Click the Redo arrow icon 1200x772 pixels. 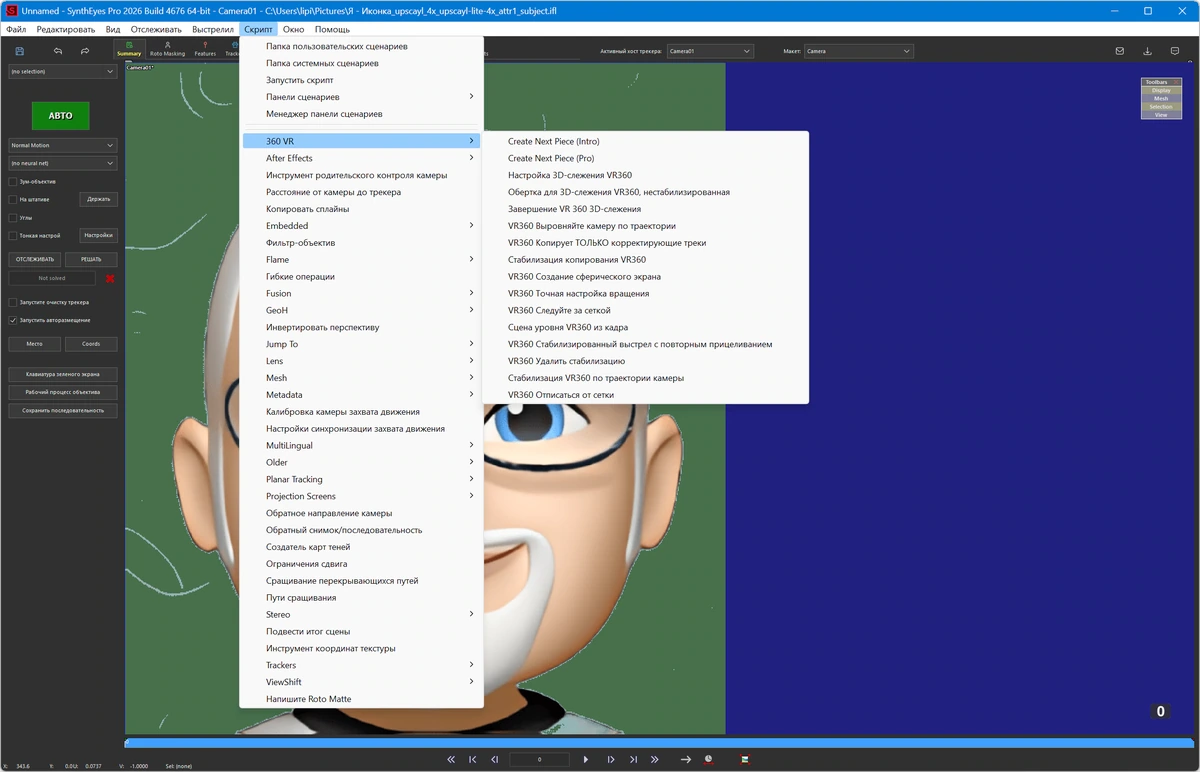click(x=85, y=51)
